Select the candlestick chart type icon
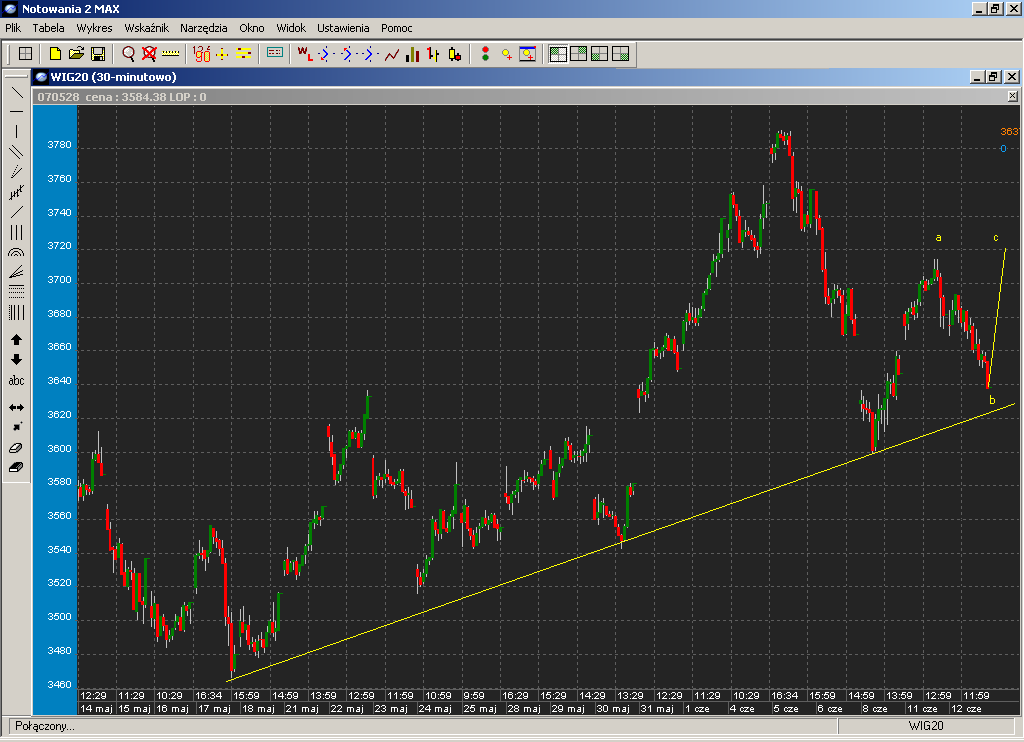The image size is (1024, 742). click(455, 54)
